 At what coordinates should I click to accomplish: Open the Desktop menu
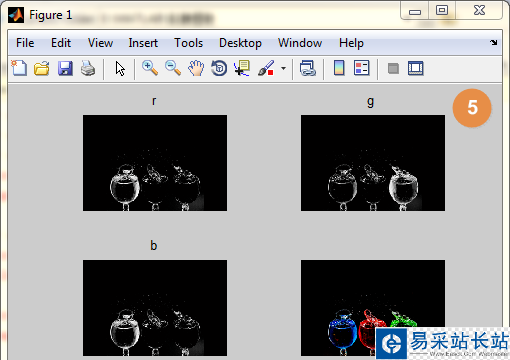(x=240, y=43)
